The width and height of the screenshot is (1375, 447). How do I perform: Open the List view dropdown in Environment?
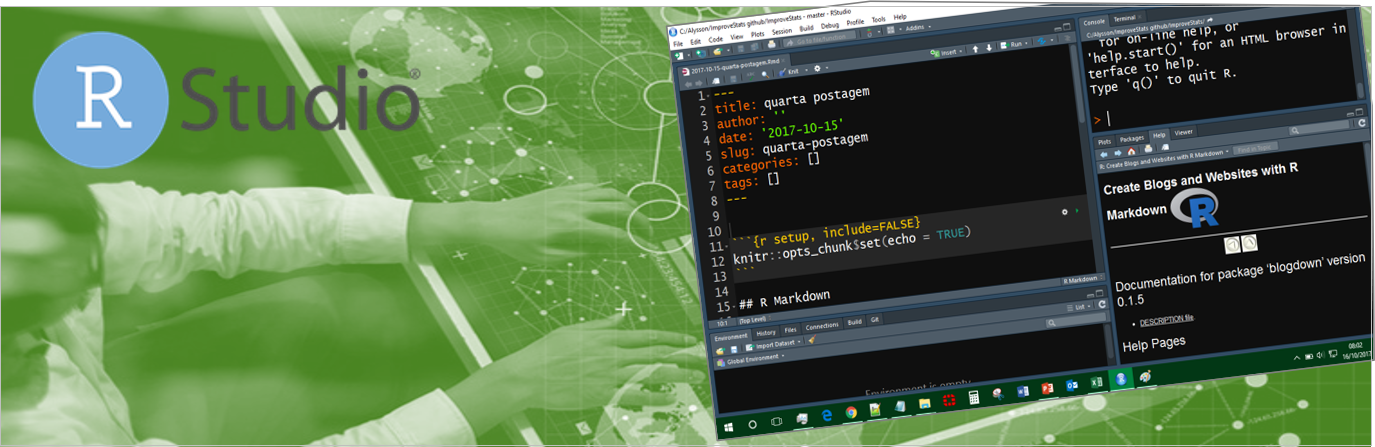coord(1079,307)
